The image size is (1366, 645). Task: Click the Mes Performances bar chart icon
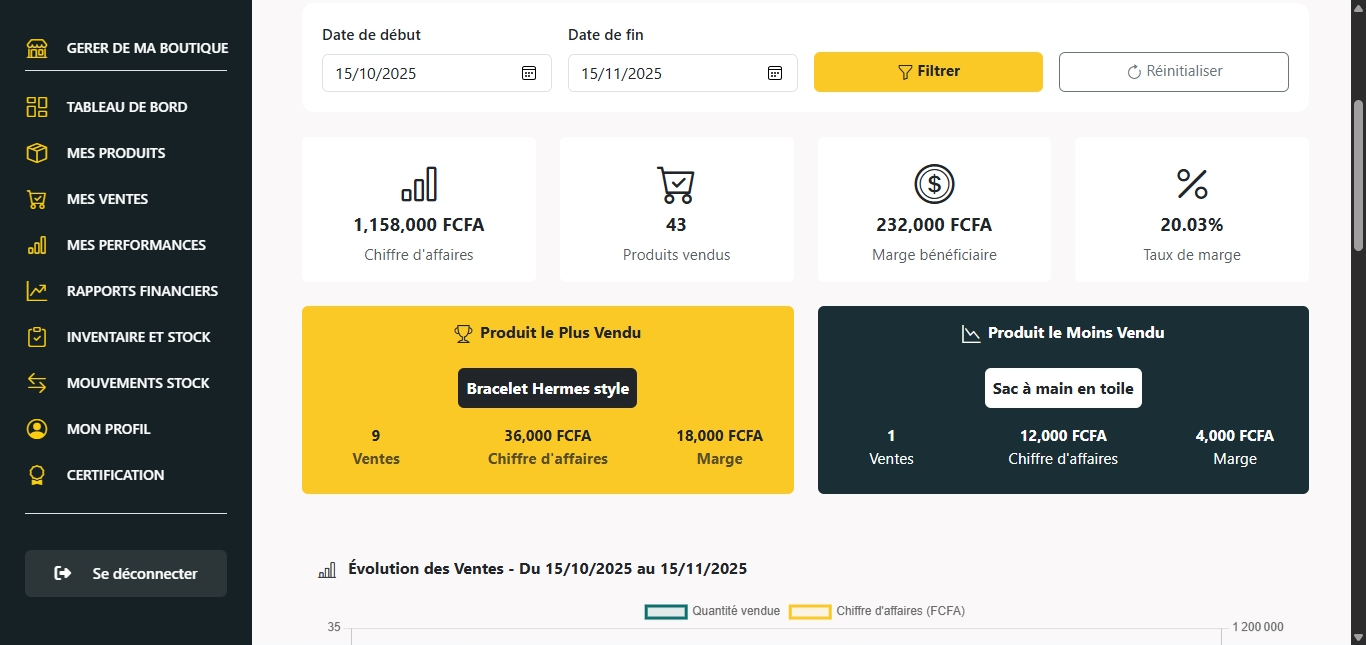[x=37, y=245]
